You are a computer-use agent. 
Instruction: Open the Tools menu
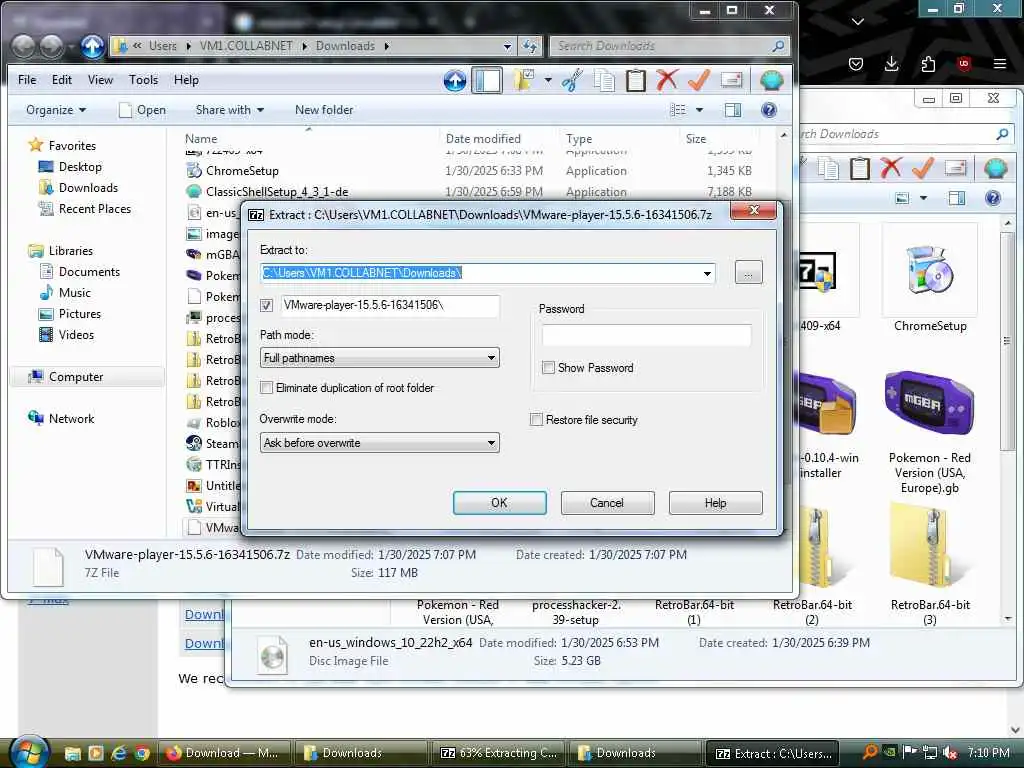point(143,80)
